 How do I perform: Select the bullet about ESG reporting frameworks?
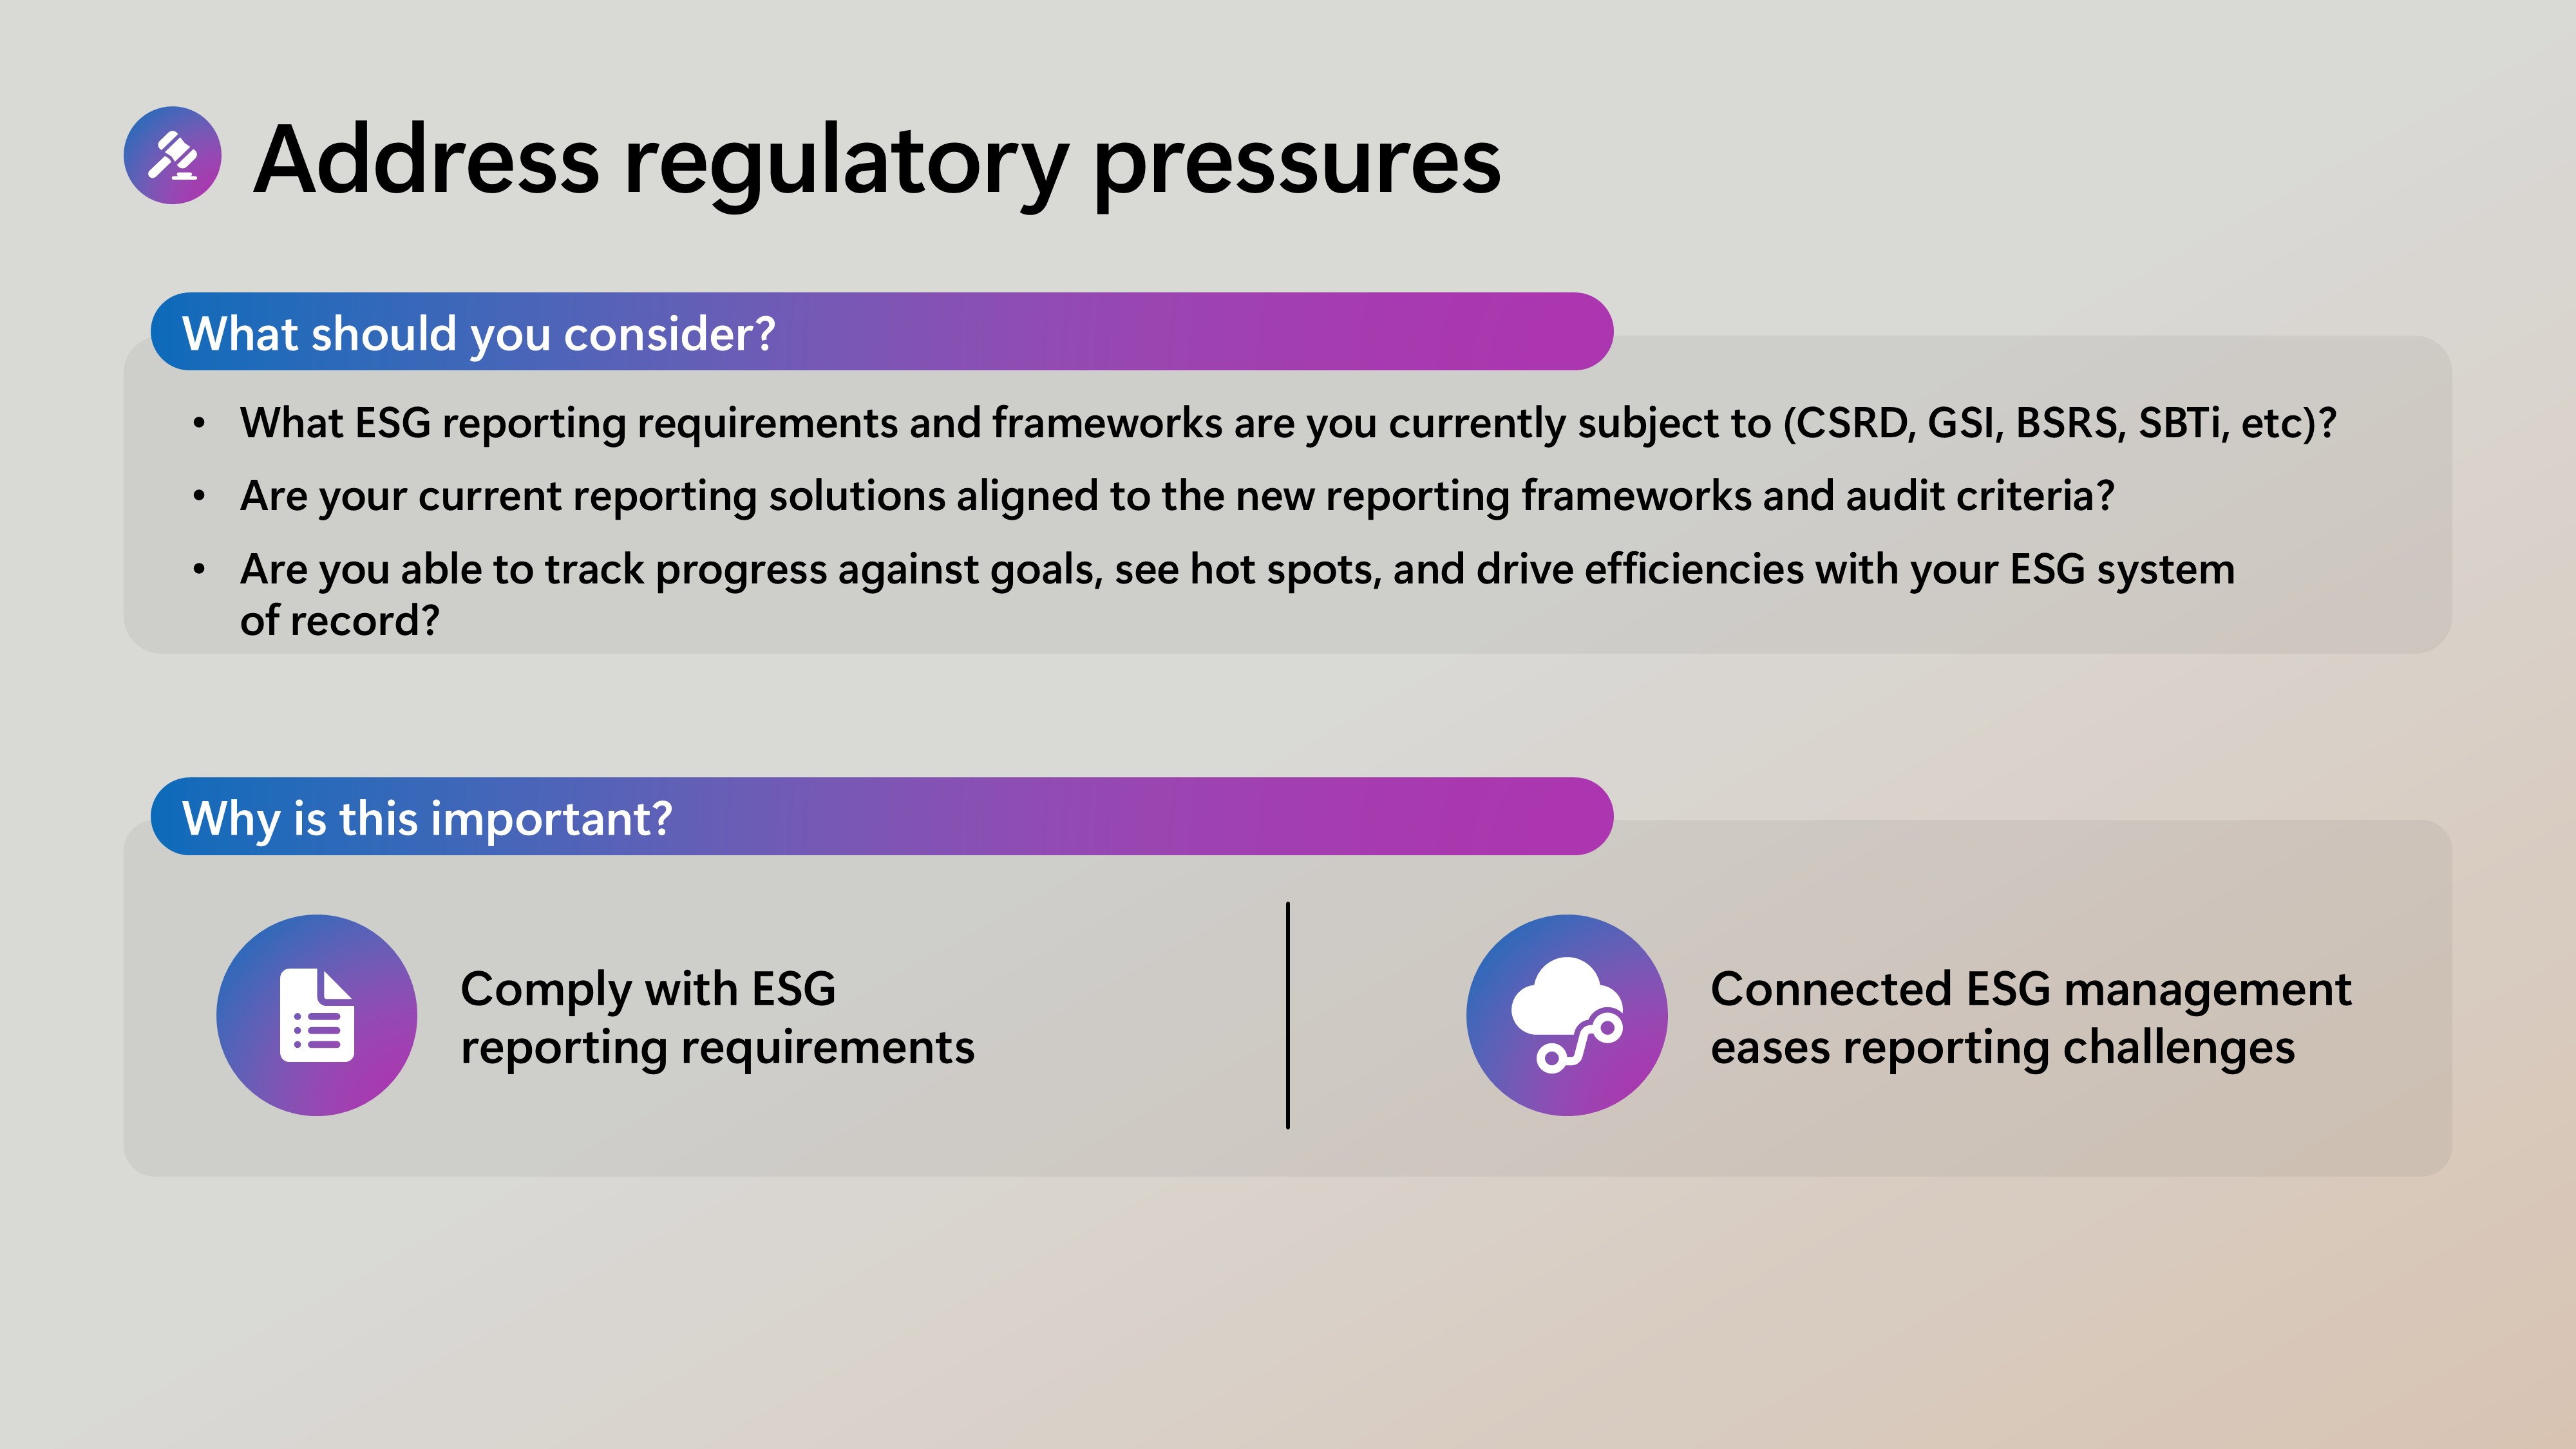tap(1287, 423)
